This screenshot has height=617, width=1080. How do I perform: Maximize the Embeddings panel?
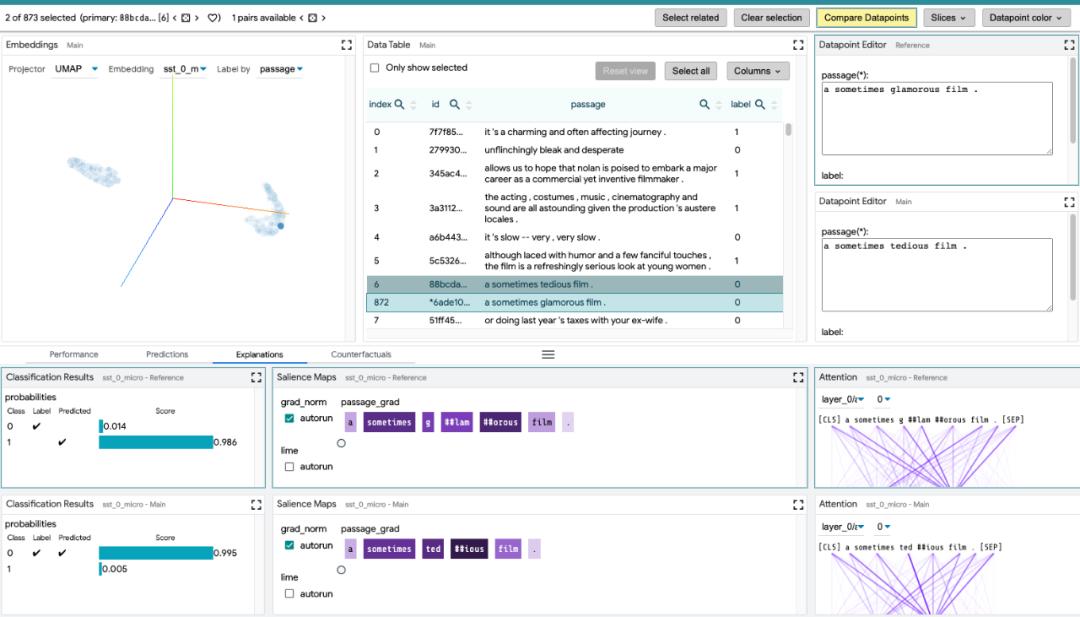[346, 45]
